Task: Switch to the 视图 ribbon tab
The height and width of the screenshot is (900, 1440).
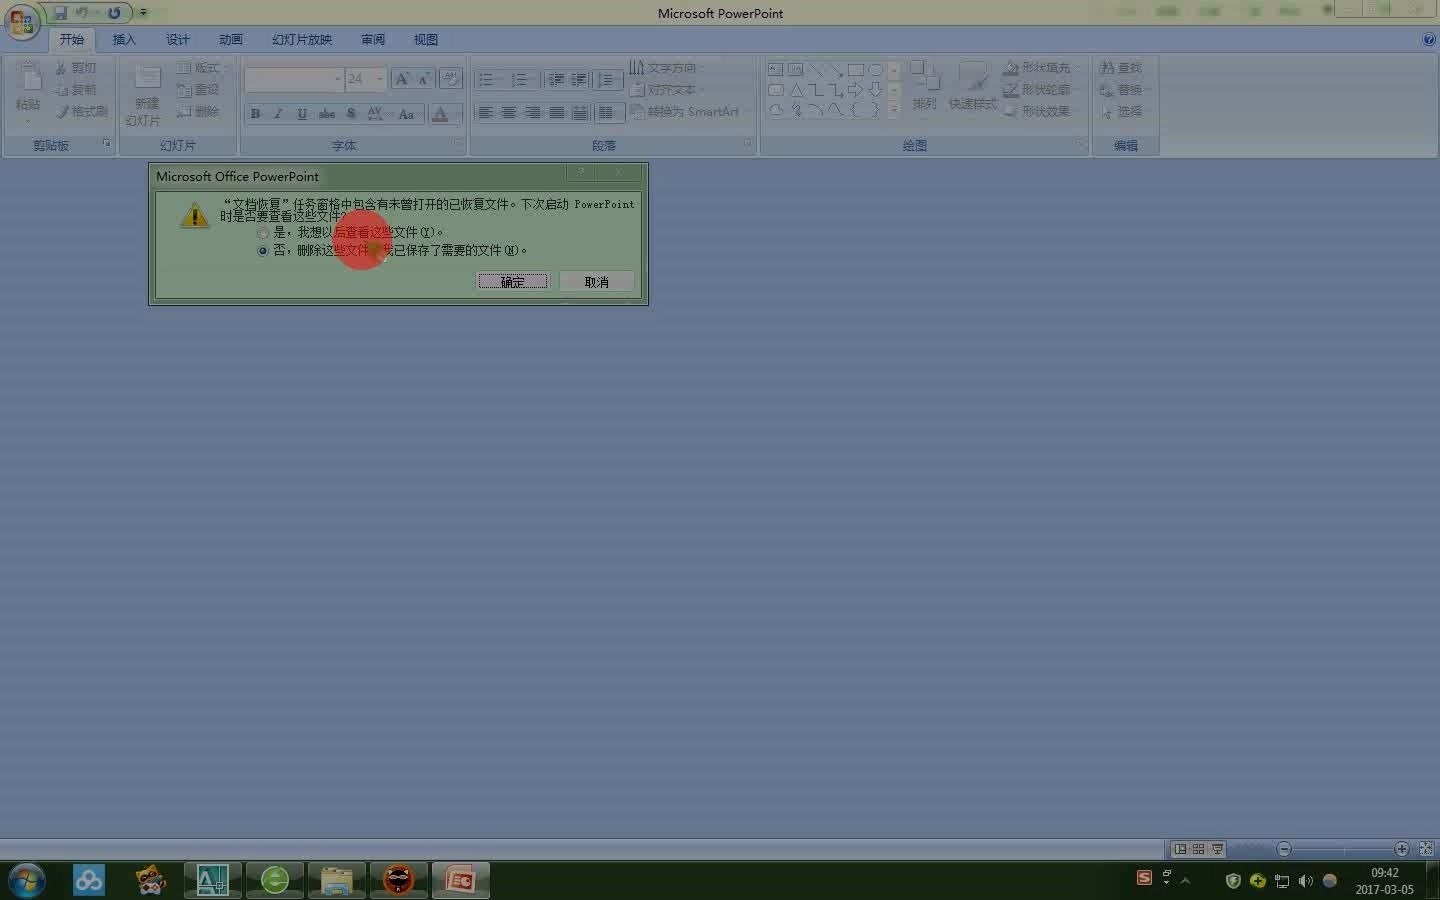Action: (426, 40)
